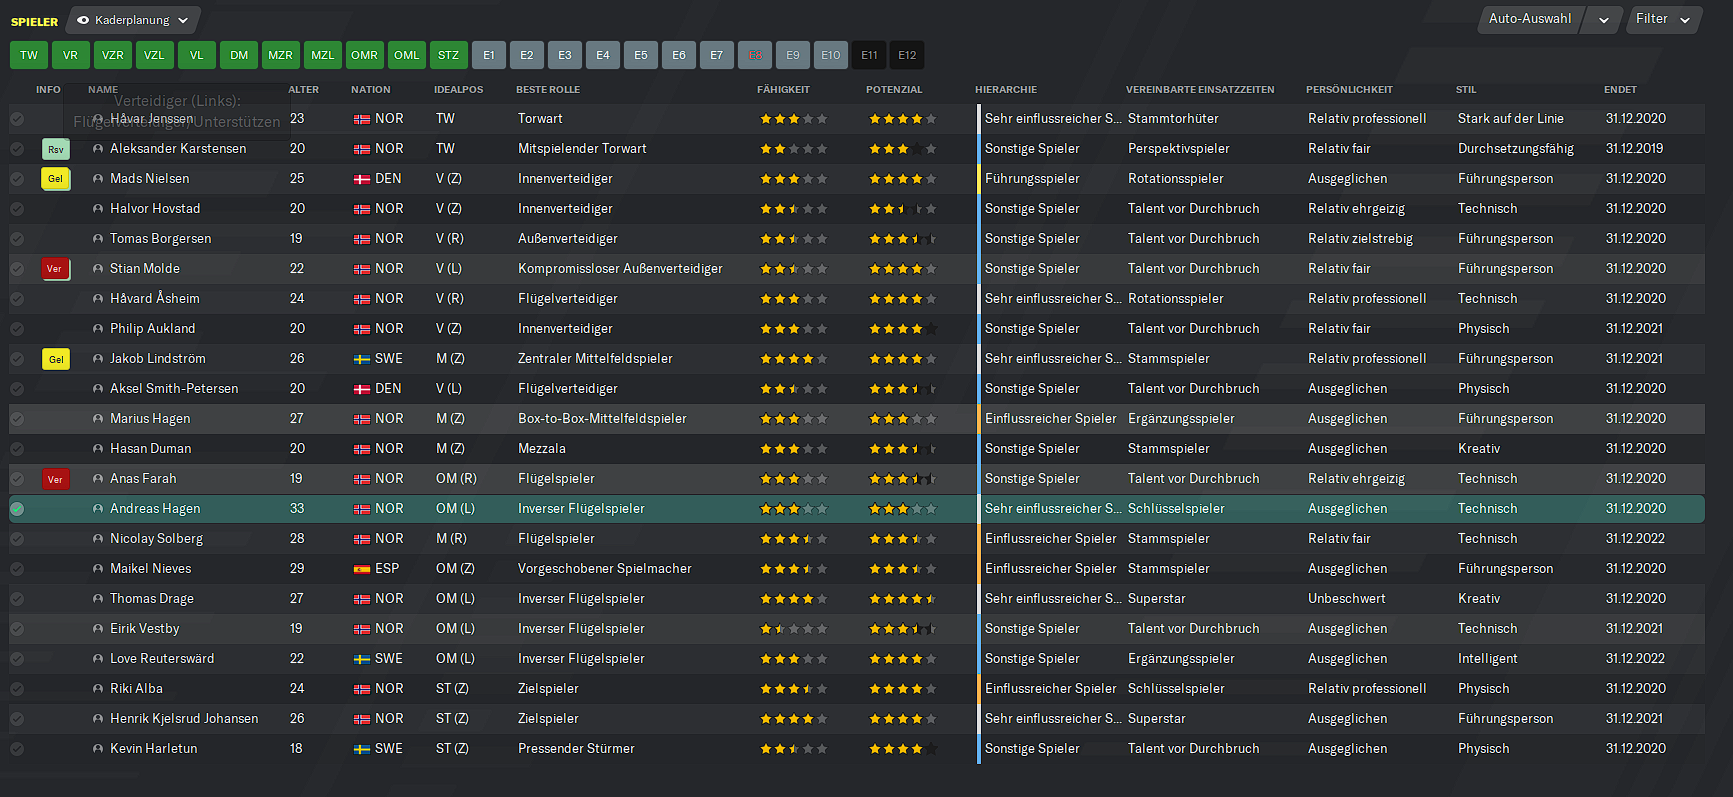Click the Rsv badge beside Aleksander Karstensen
1733x797 pixels.
click(56, 149)
